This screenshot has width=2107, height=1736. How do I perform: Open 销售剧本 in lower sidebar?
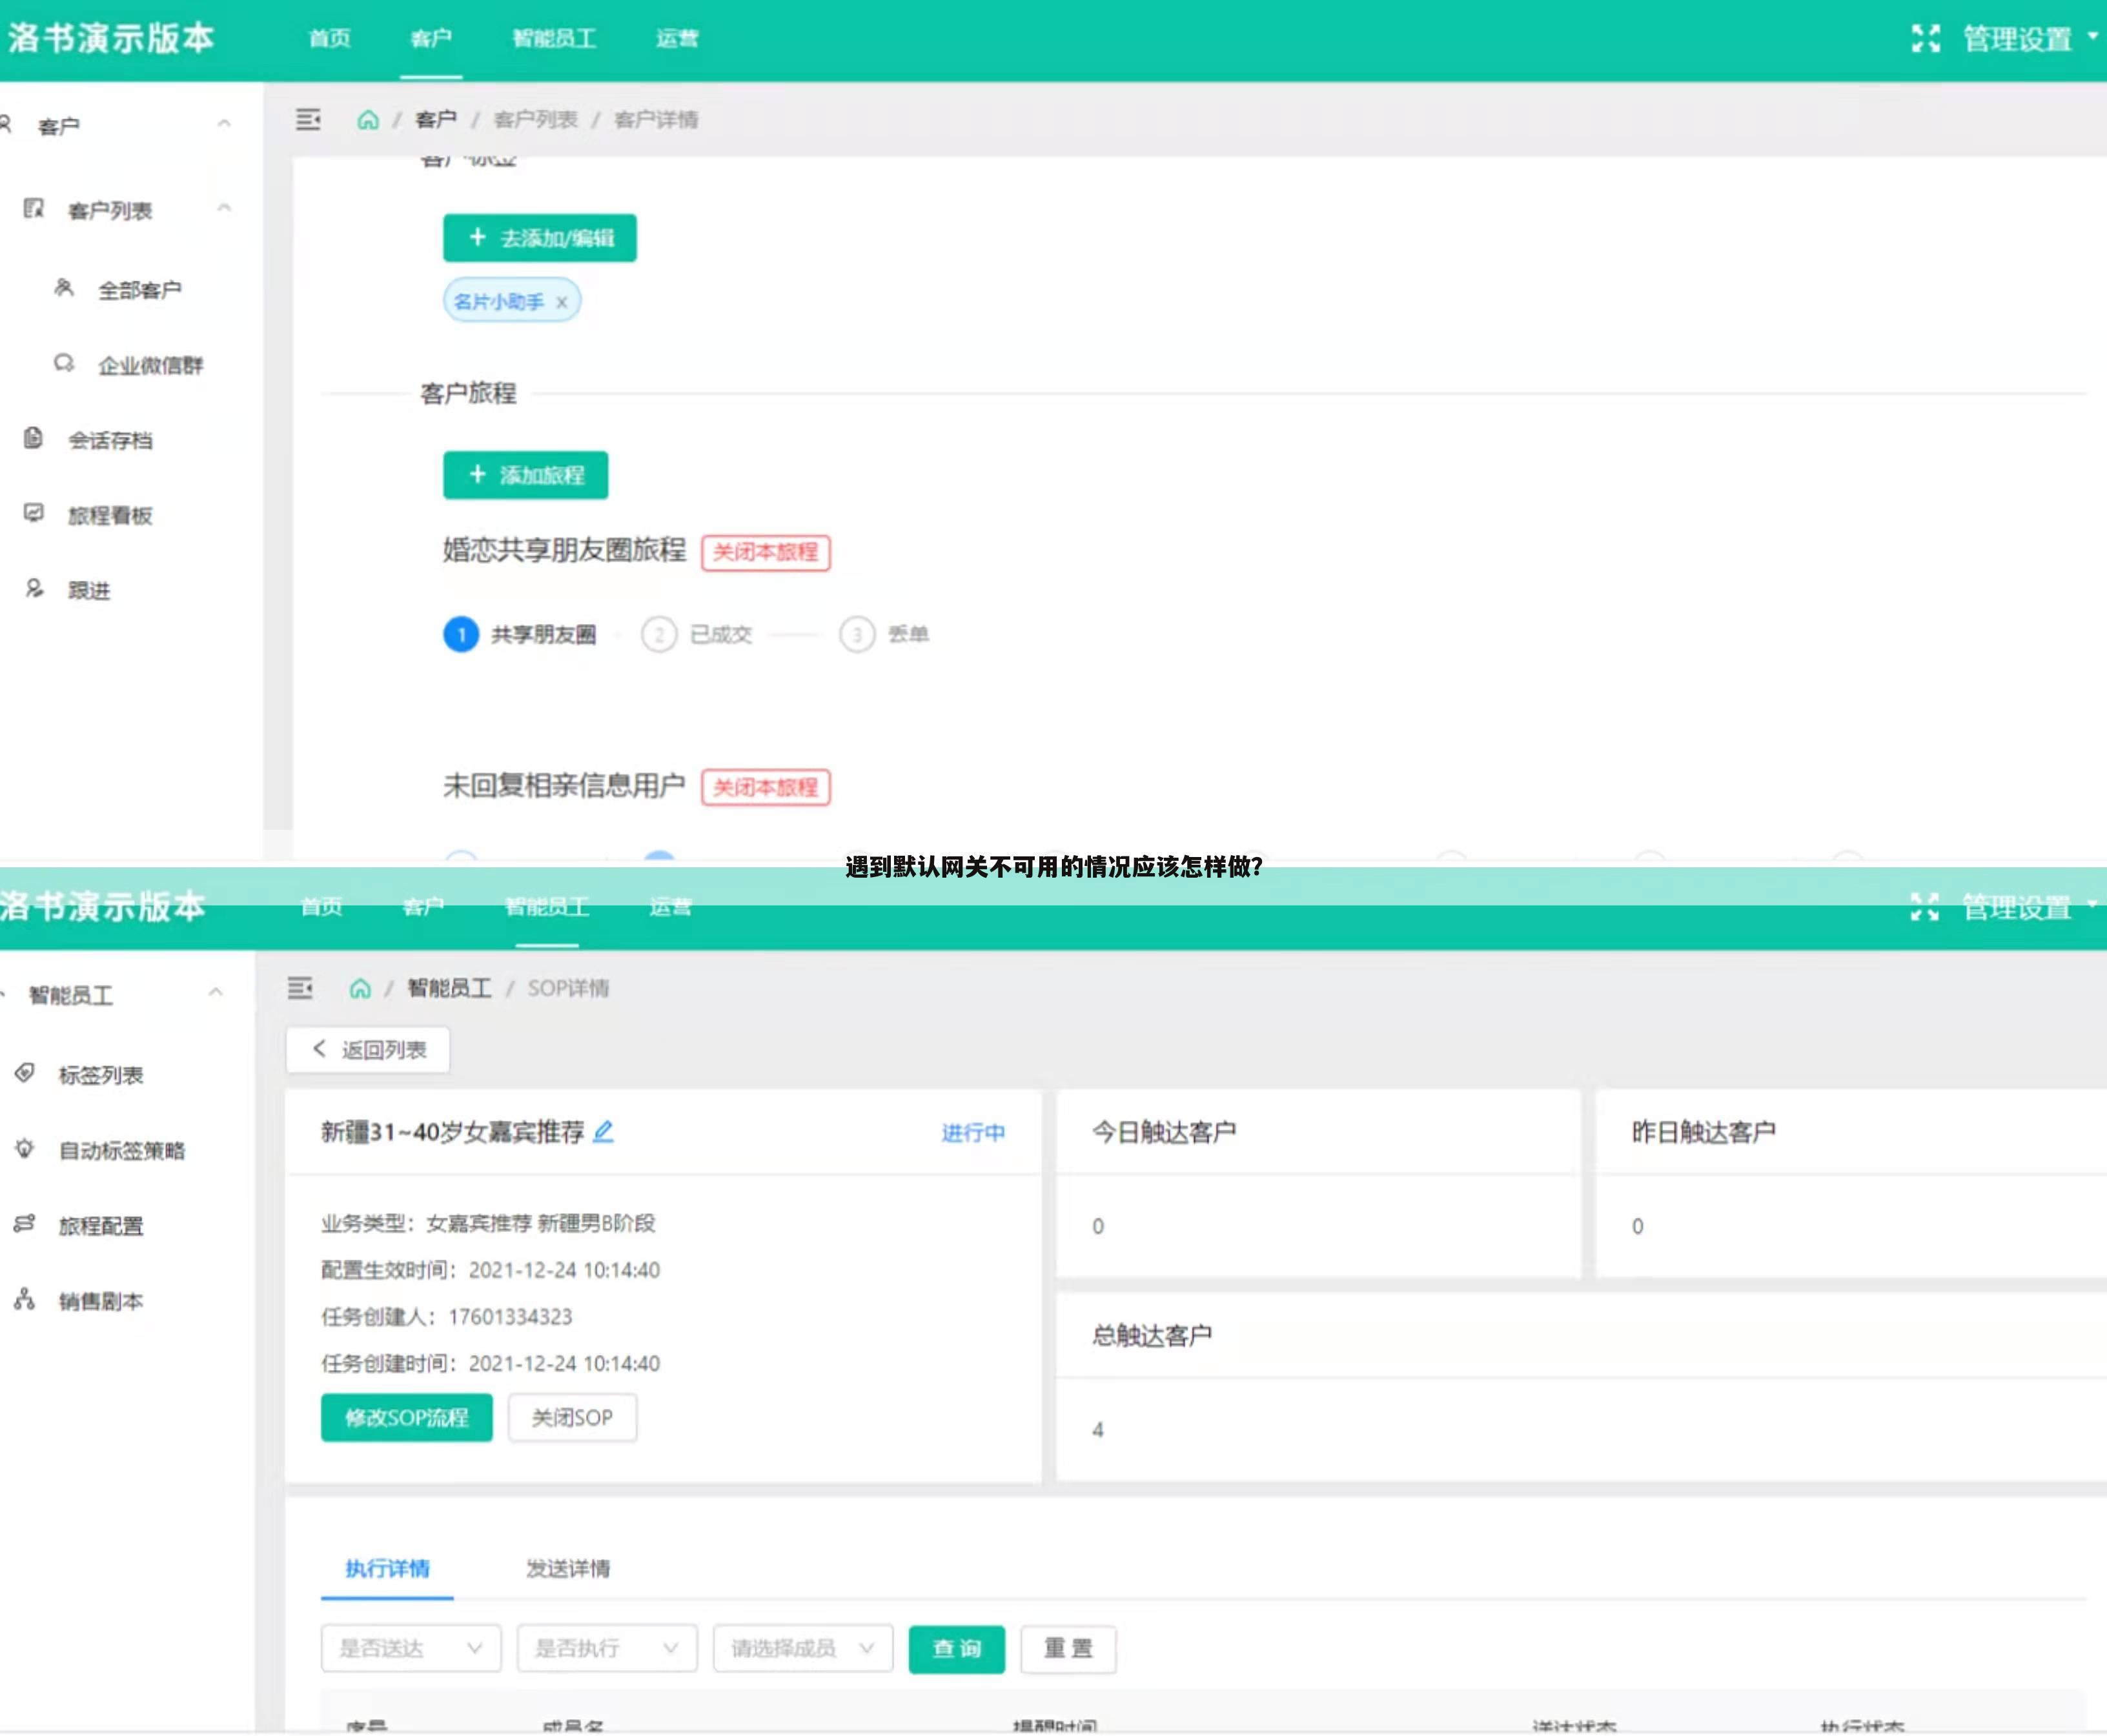(100, 1301)
